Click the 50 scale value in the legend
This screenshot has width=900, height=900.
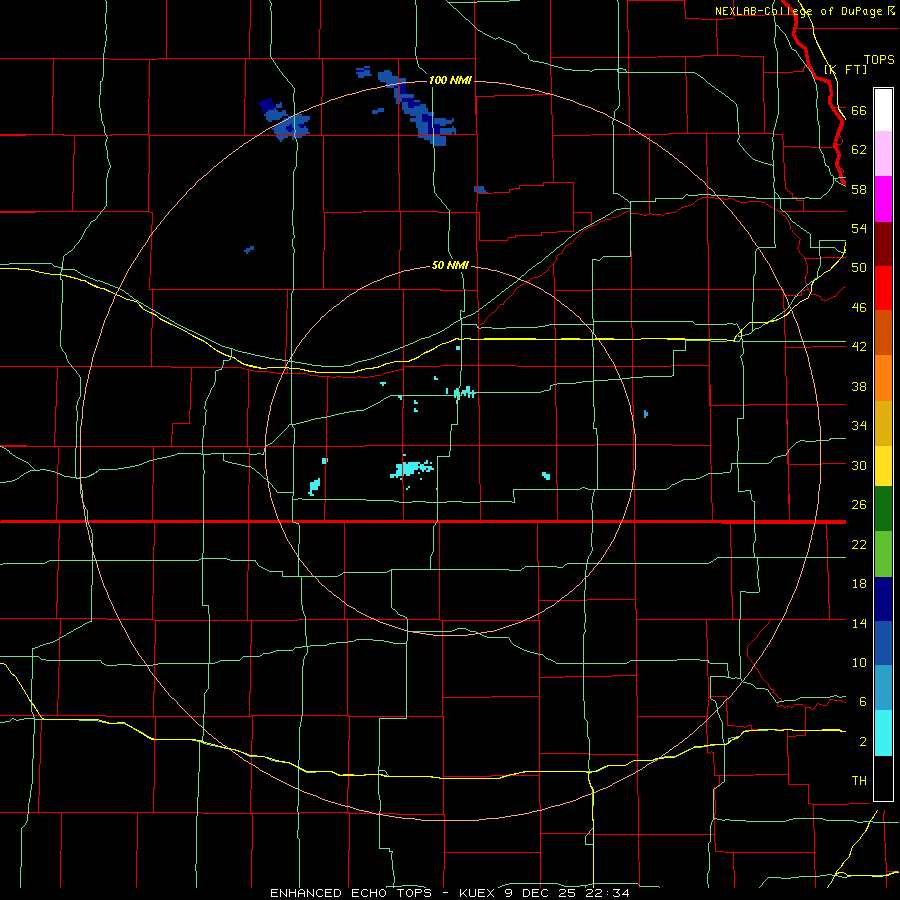(859, 268)
